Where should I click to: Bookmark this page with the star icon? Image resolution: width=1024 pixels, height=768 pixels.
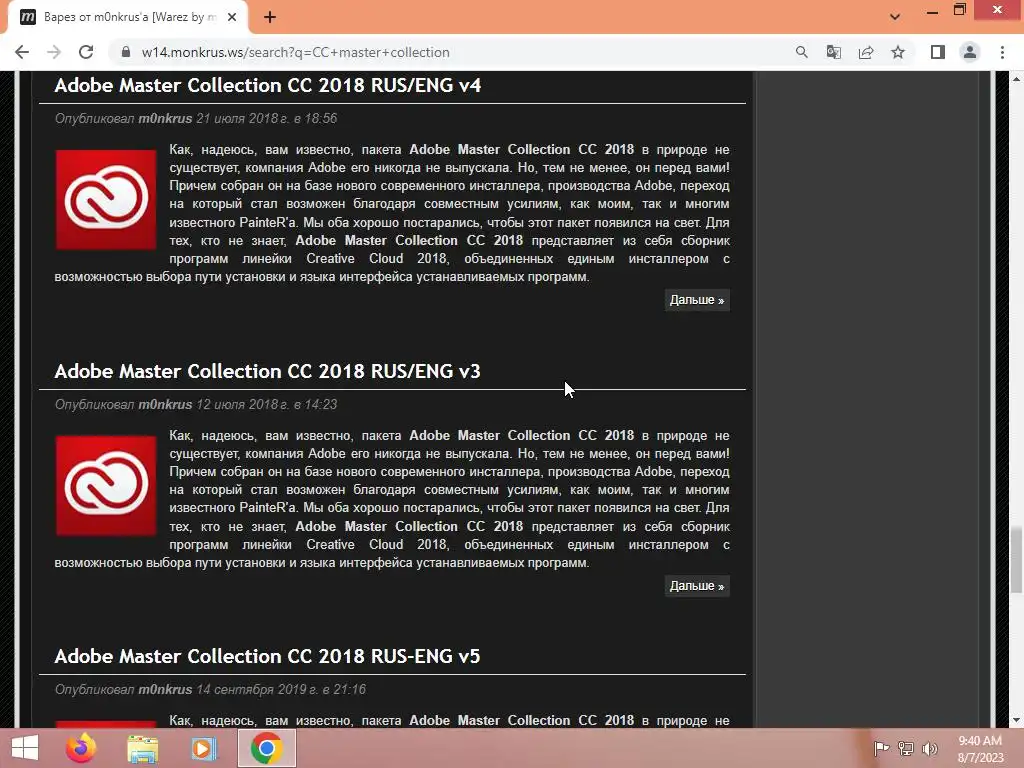point(898,52)
